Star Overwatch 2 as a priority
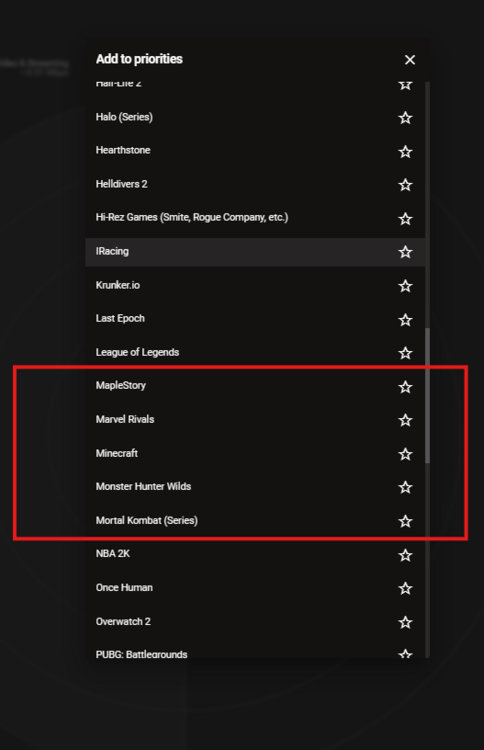 pyautogui.click(x=405, y=622)
